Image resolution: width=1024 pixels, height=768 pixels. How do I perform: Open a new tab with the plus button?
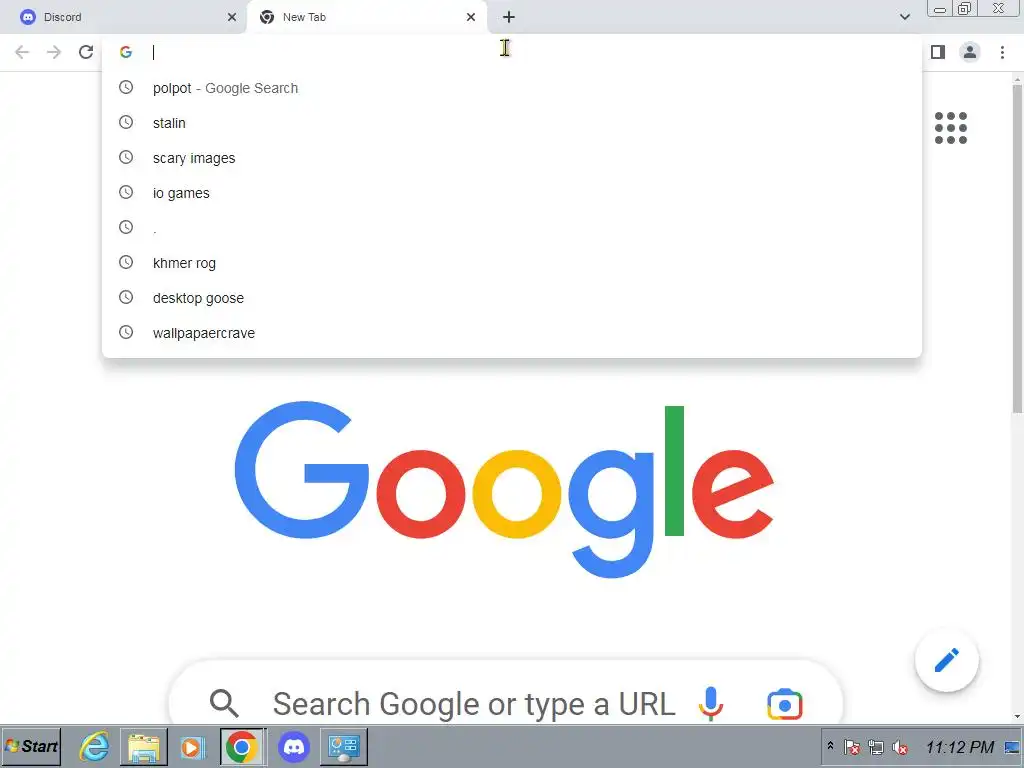pyautogui.click(x=509, y=17)
